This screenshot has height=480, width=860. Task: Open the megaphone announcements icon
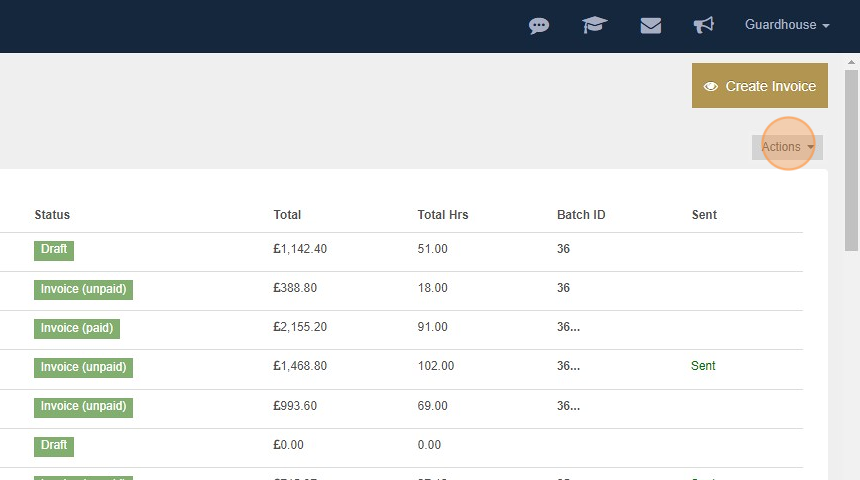coord(704,25)
